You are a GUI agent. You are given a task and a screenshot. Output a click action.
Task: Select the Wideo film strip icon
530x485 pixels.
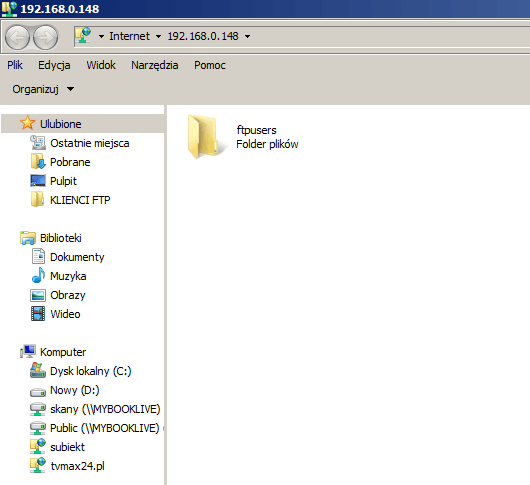pos(38,314)
